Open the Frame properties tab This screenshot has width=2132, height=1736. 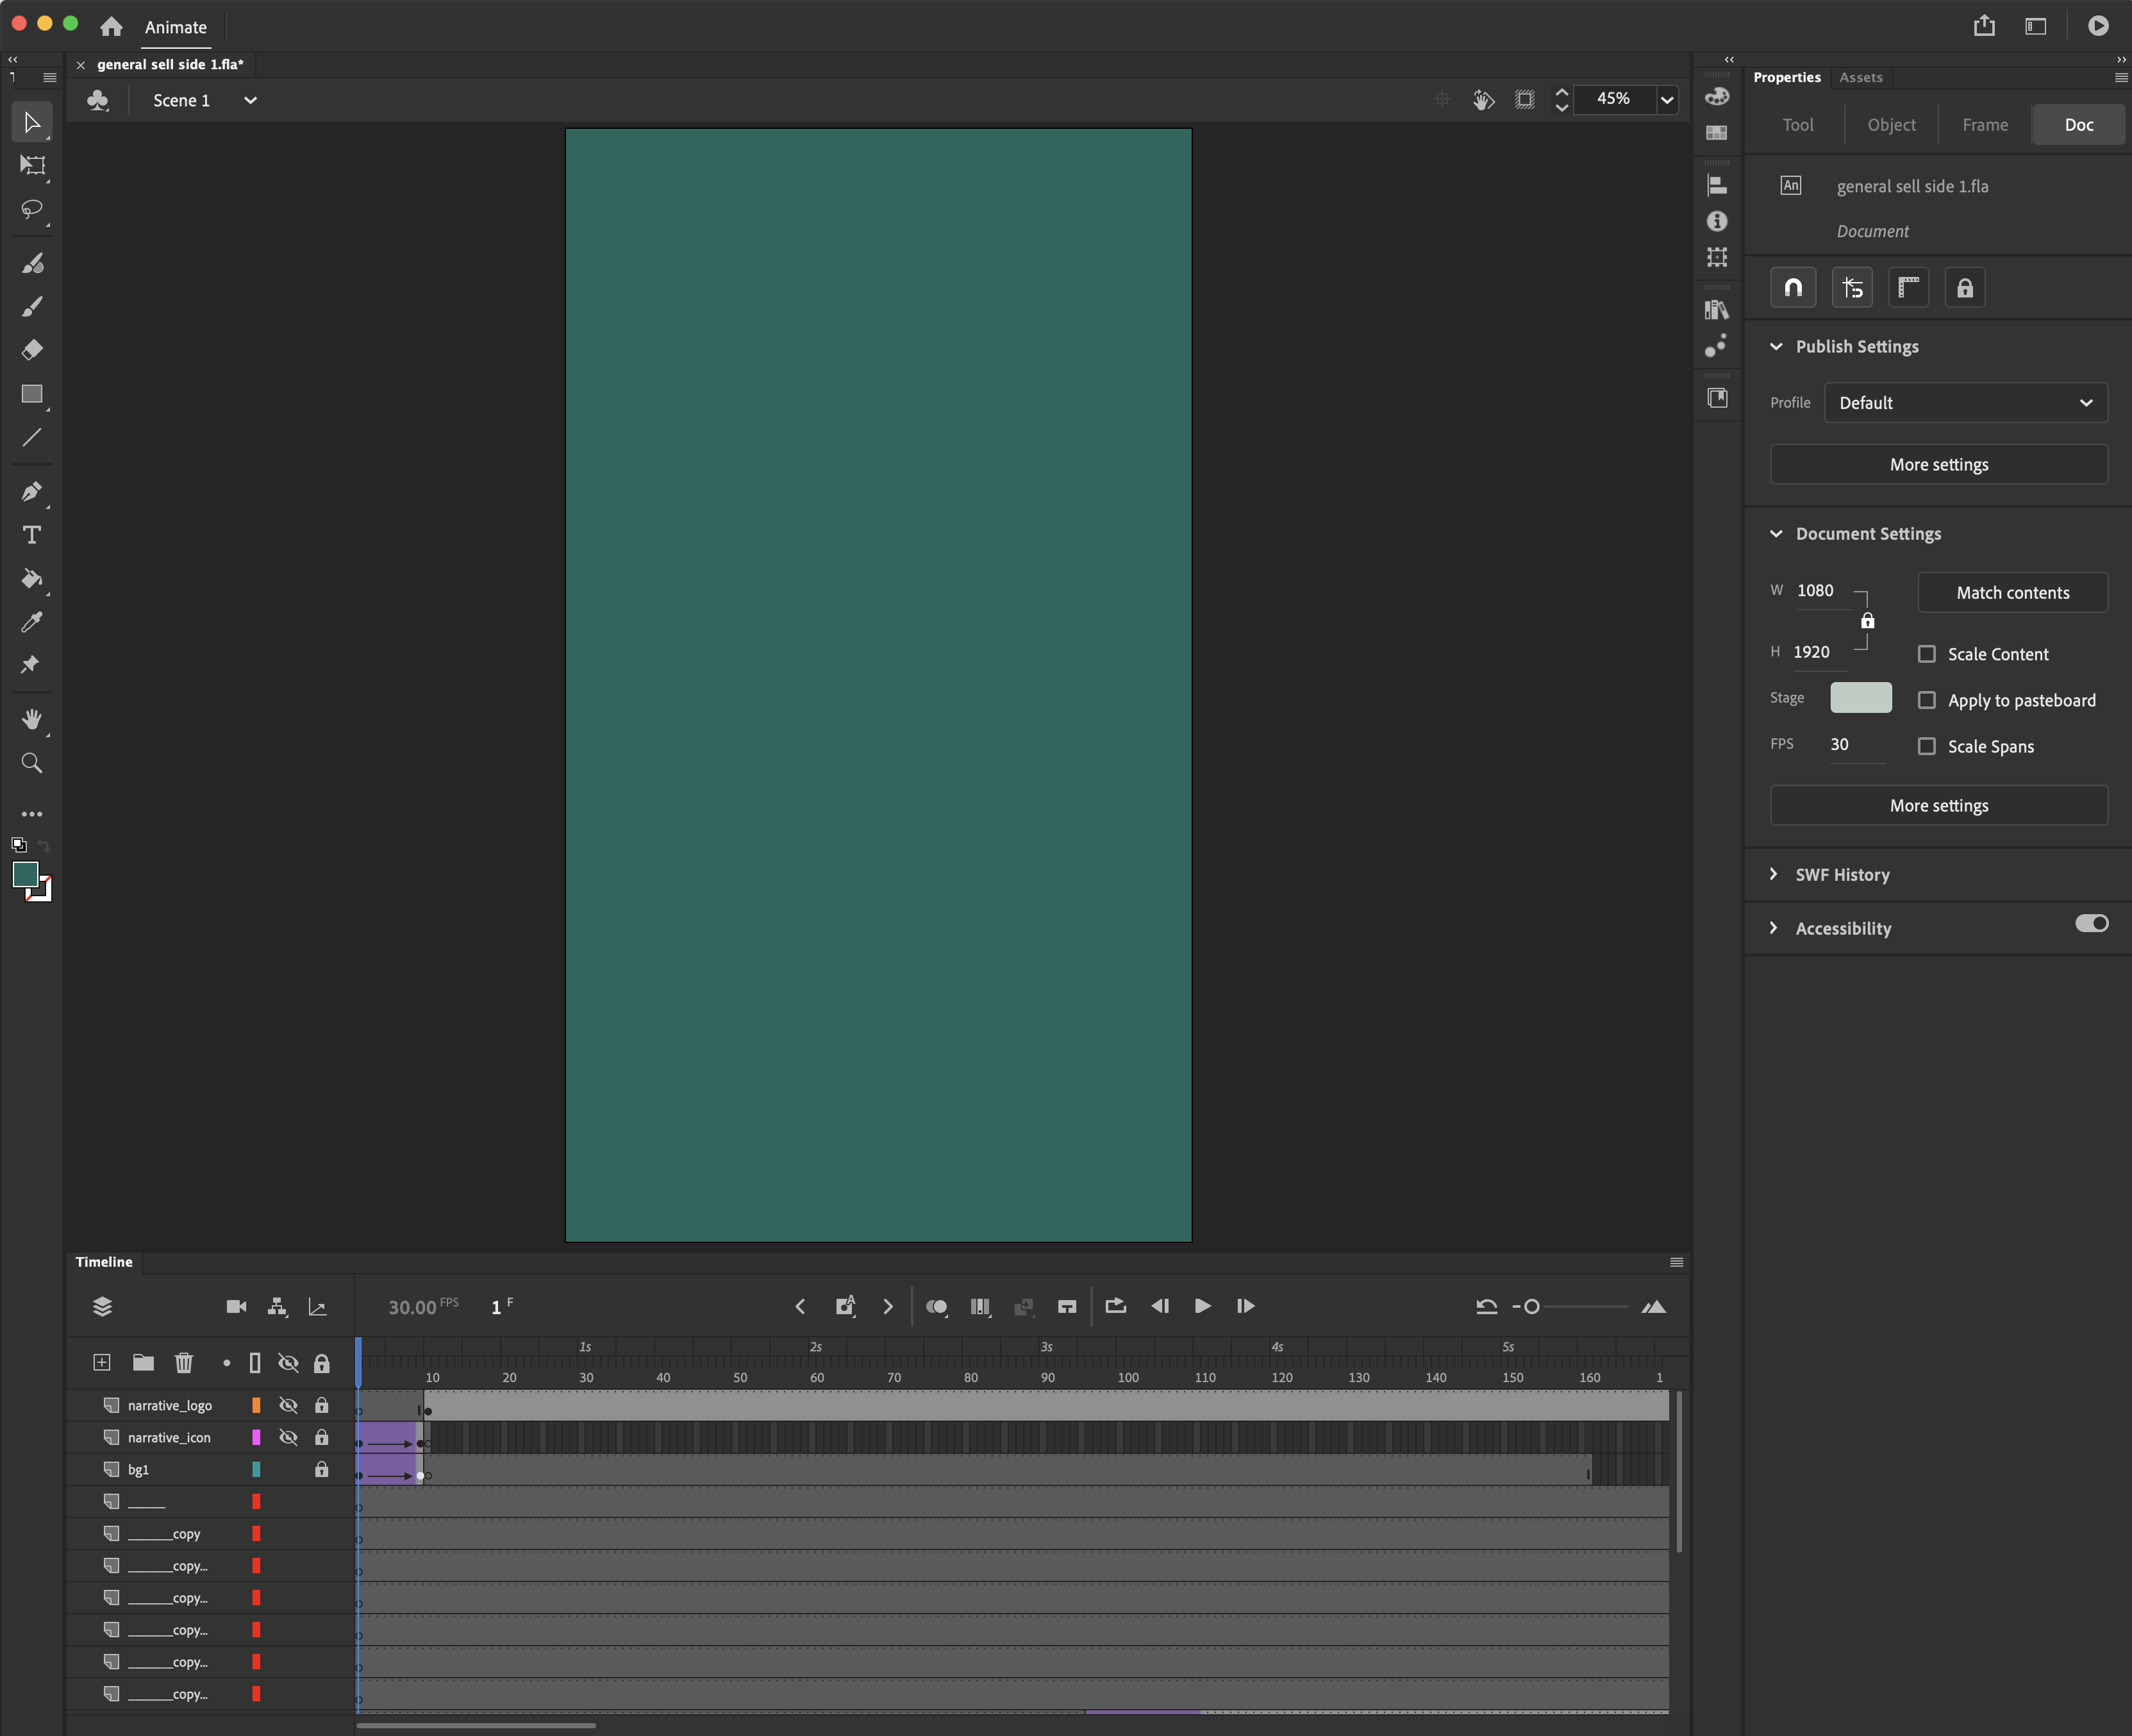click(1984, 124)
